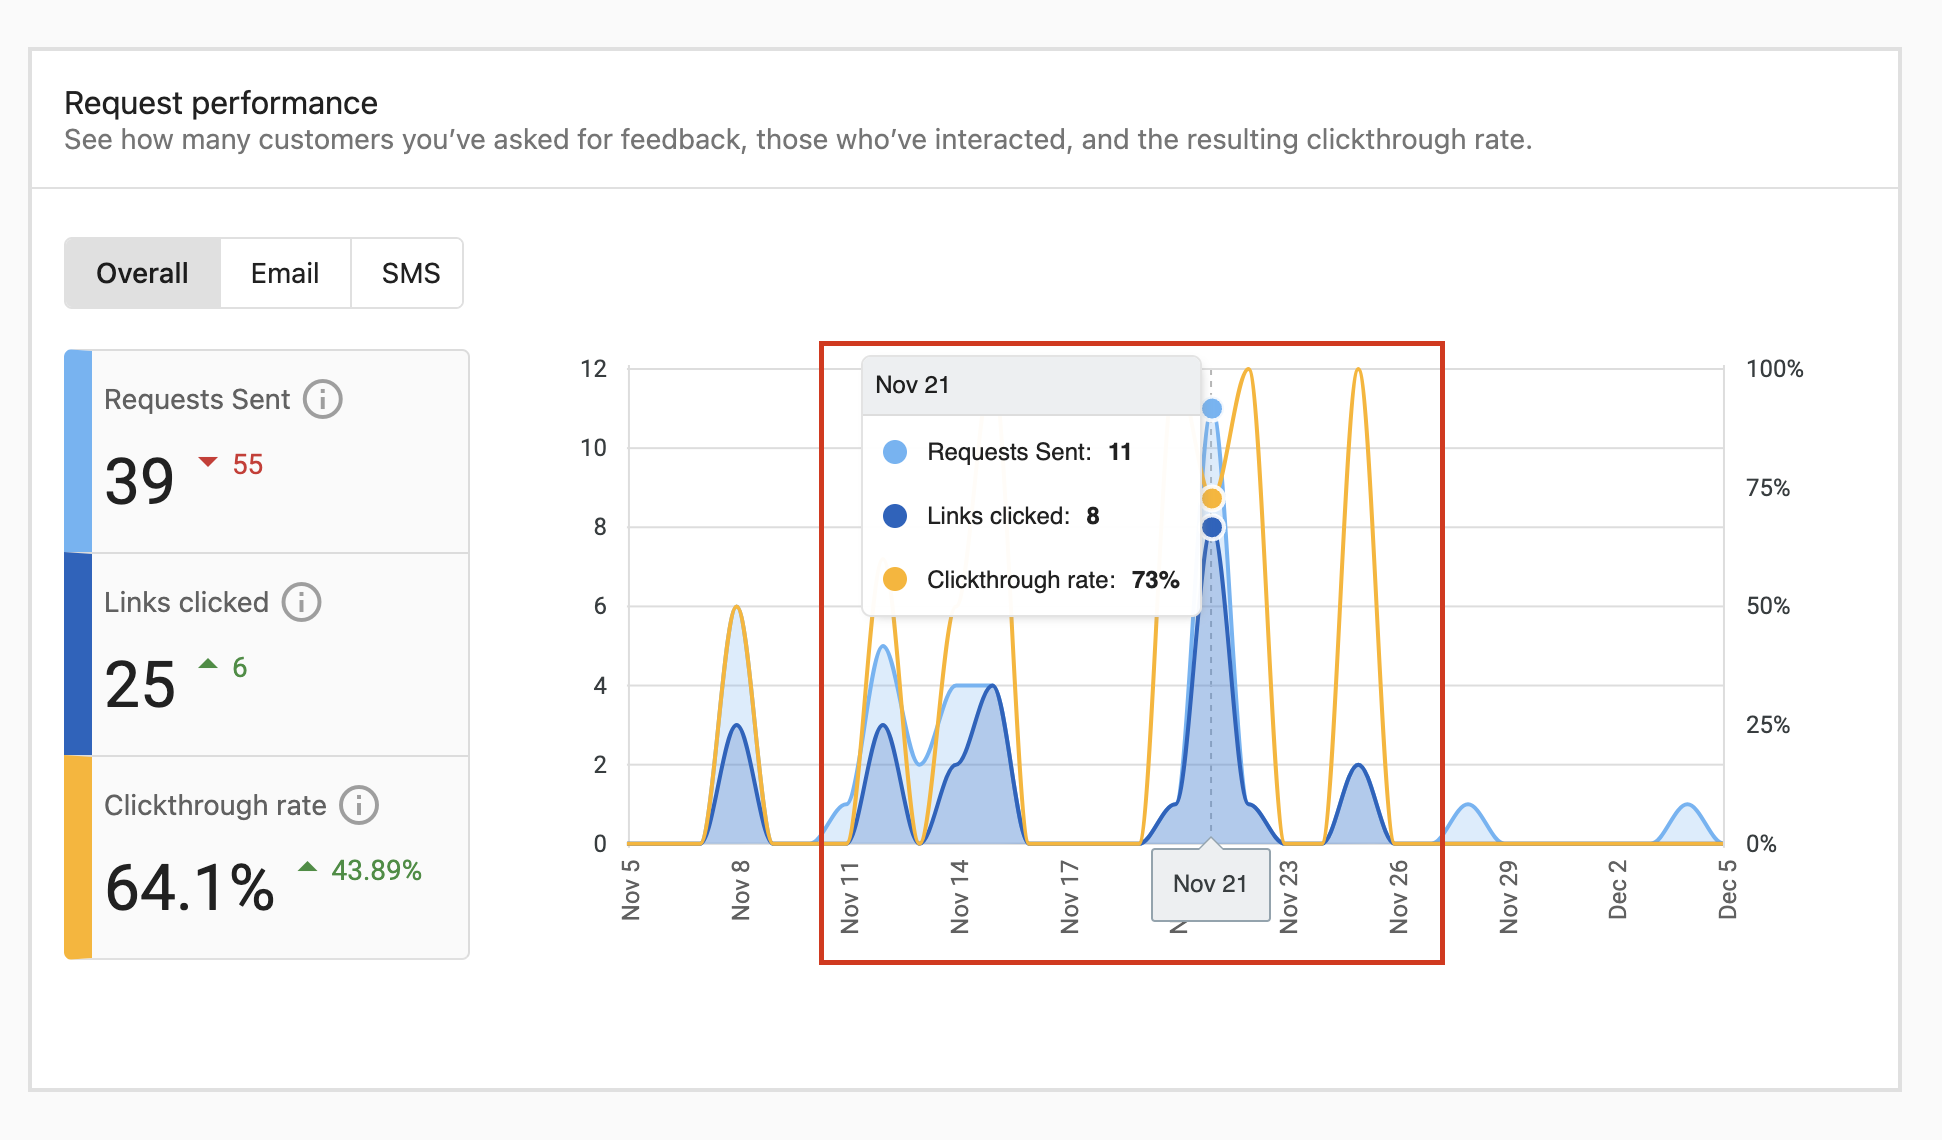The image size is (1942, 1140).
Task: Click the Links clicked info icon
Action: pos(301,602)
